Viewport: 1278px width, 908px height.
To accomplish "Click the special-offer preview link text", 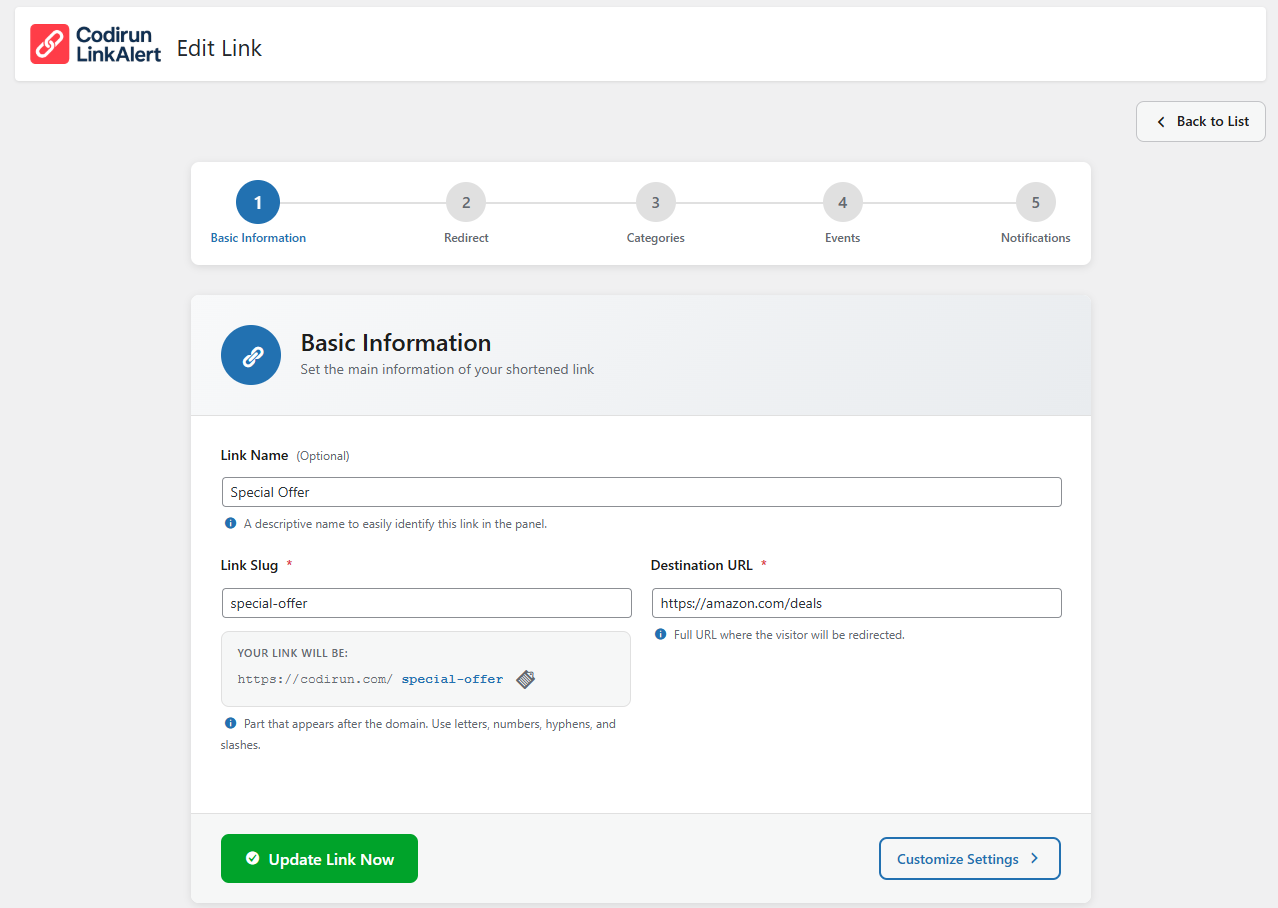I will (452, 679).
